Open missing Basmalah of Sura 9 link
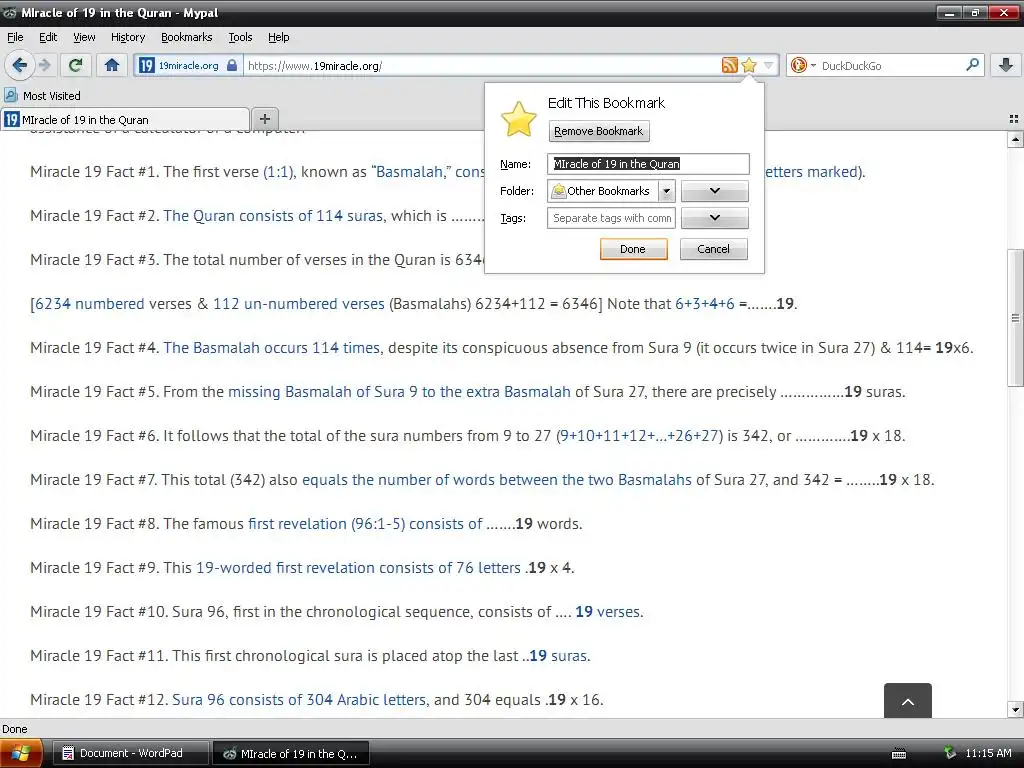Screen dimensions: 1024x768 pyautogui.click(x=399, y=392)
